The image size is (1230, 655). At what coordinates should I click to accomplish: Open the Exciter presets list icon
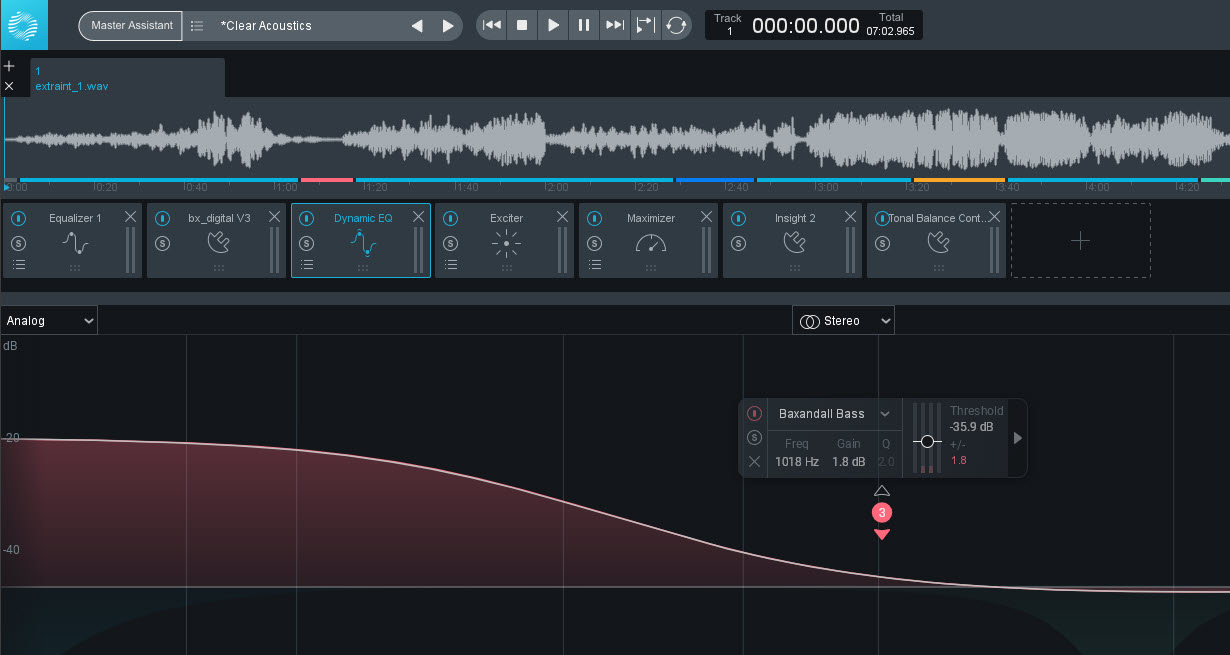point(451,265)
